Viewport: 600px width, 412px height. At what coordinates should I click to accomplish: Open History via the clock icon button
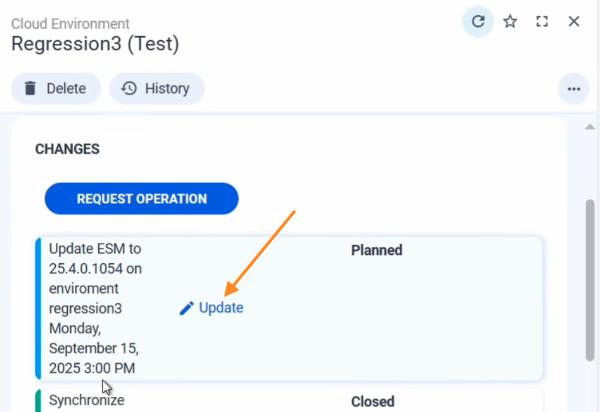[156, 88]
